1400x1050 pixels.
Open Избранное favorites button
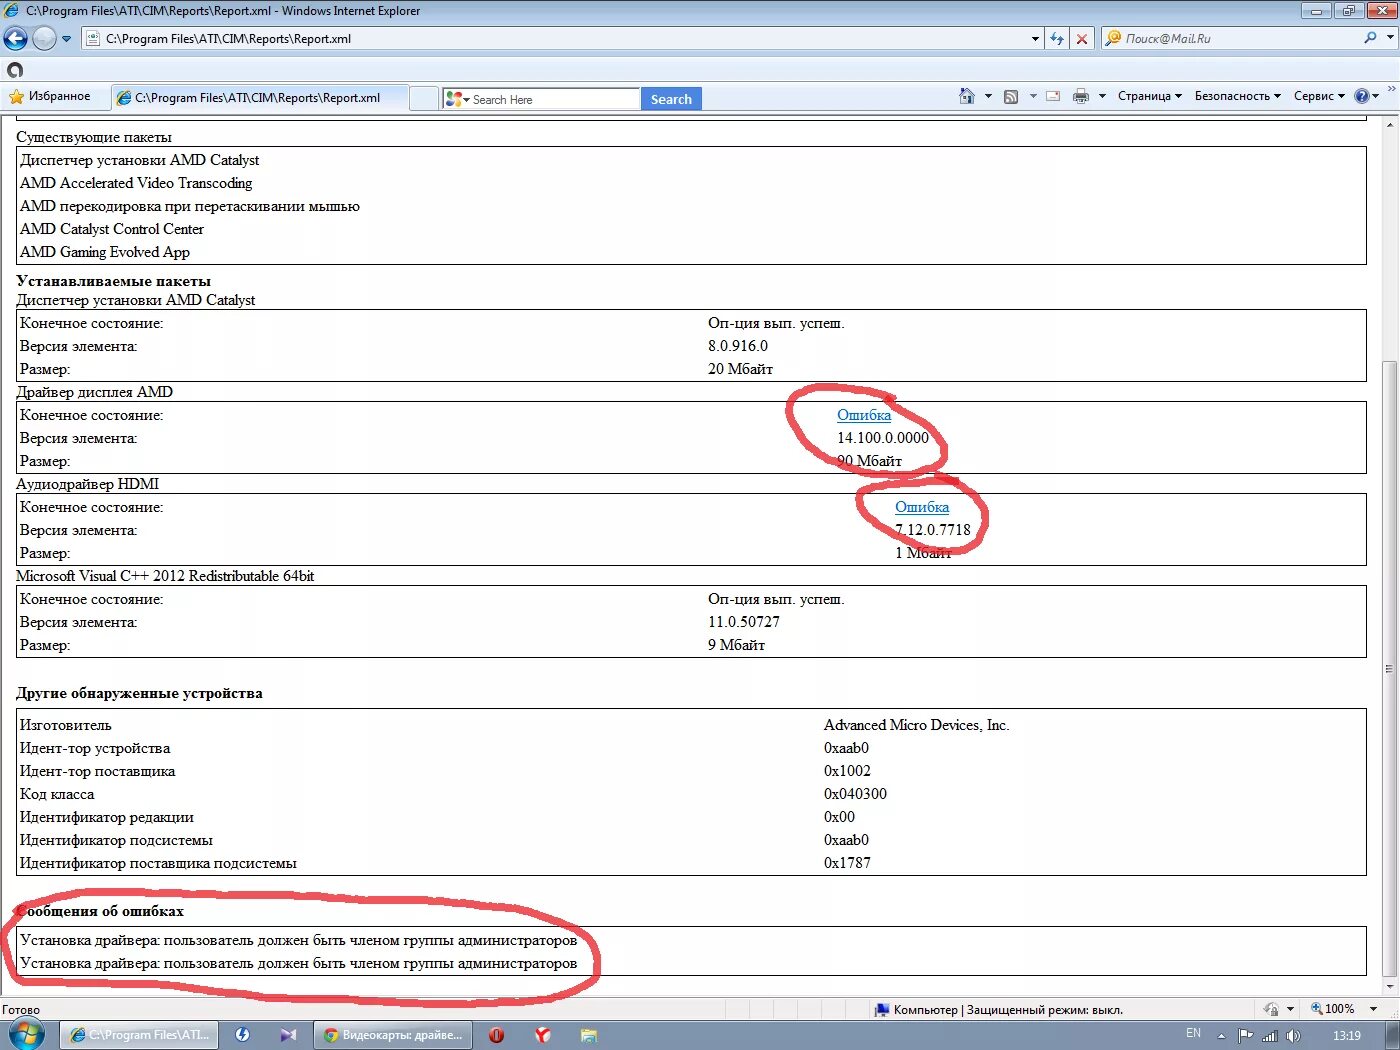[50, 97]
